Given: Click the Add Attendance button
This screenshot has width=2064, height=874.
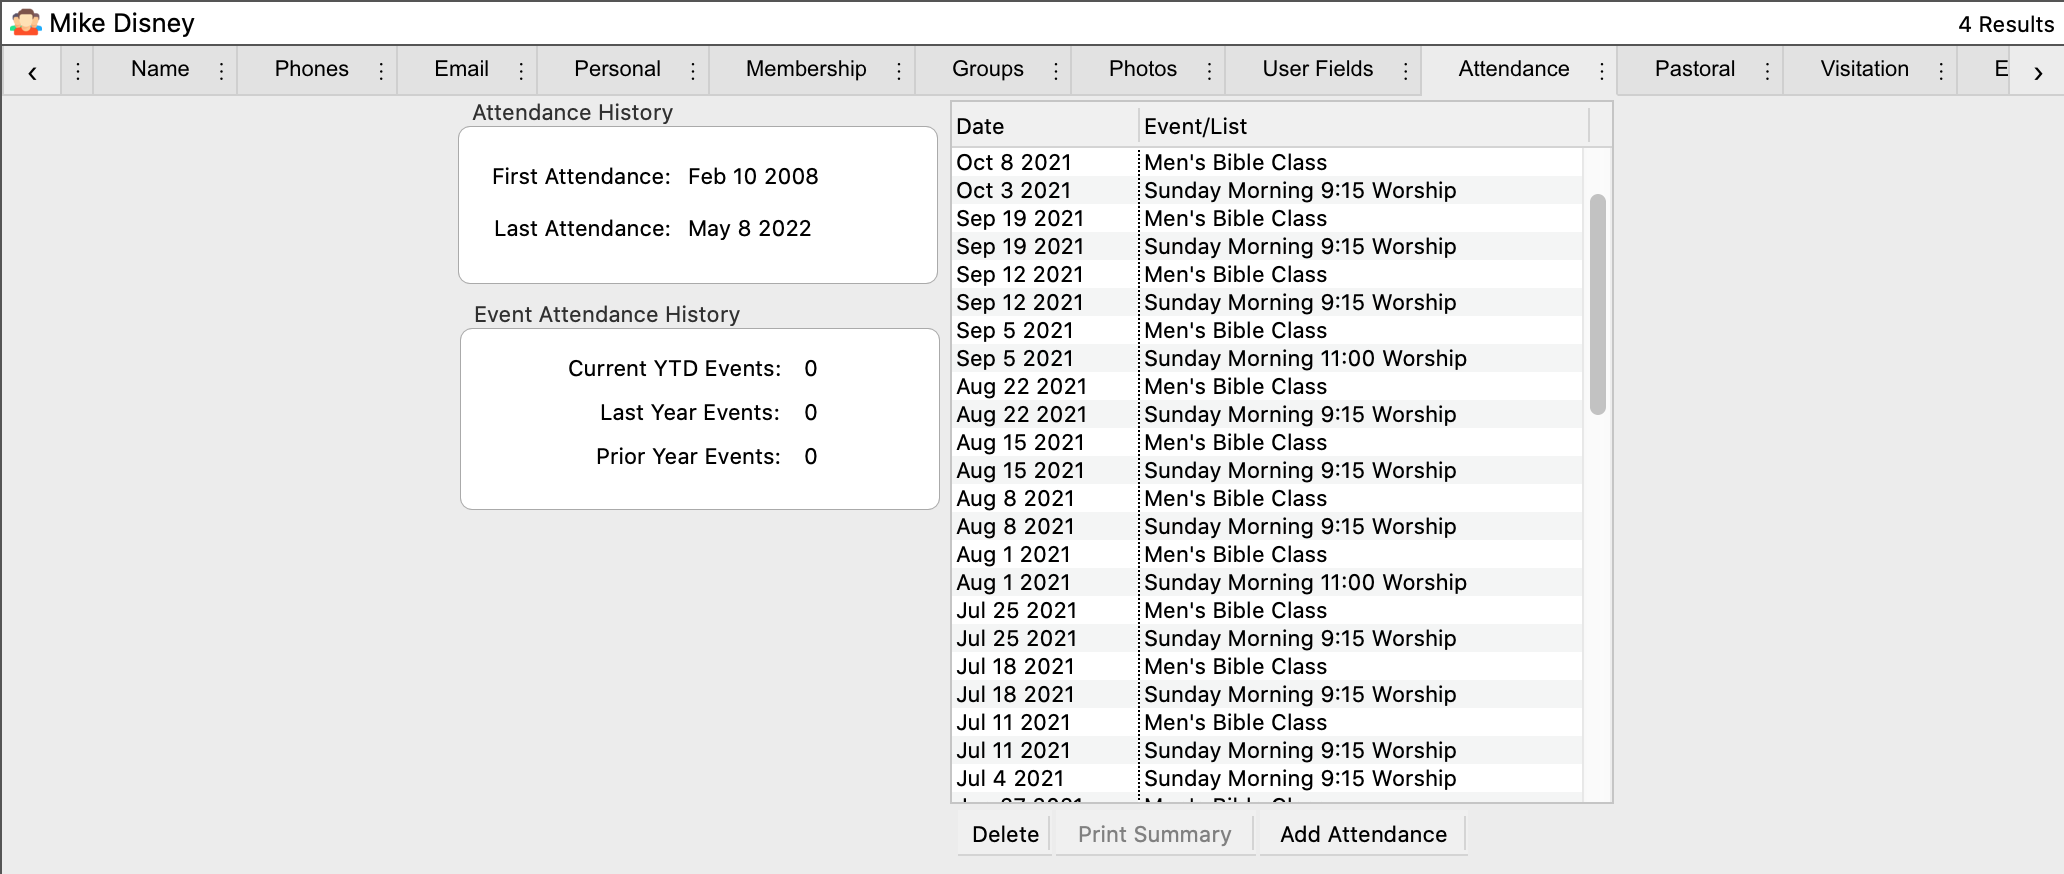Looking at the screenshot, I should (1362, 834).
